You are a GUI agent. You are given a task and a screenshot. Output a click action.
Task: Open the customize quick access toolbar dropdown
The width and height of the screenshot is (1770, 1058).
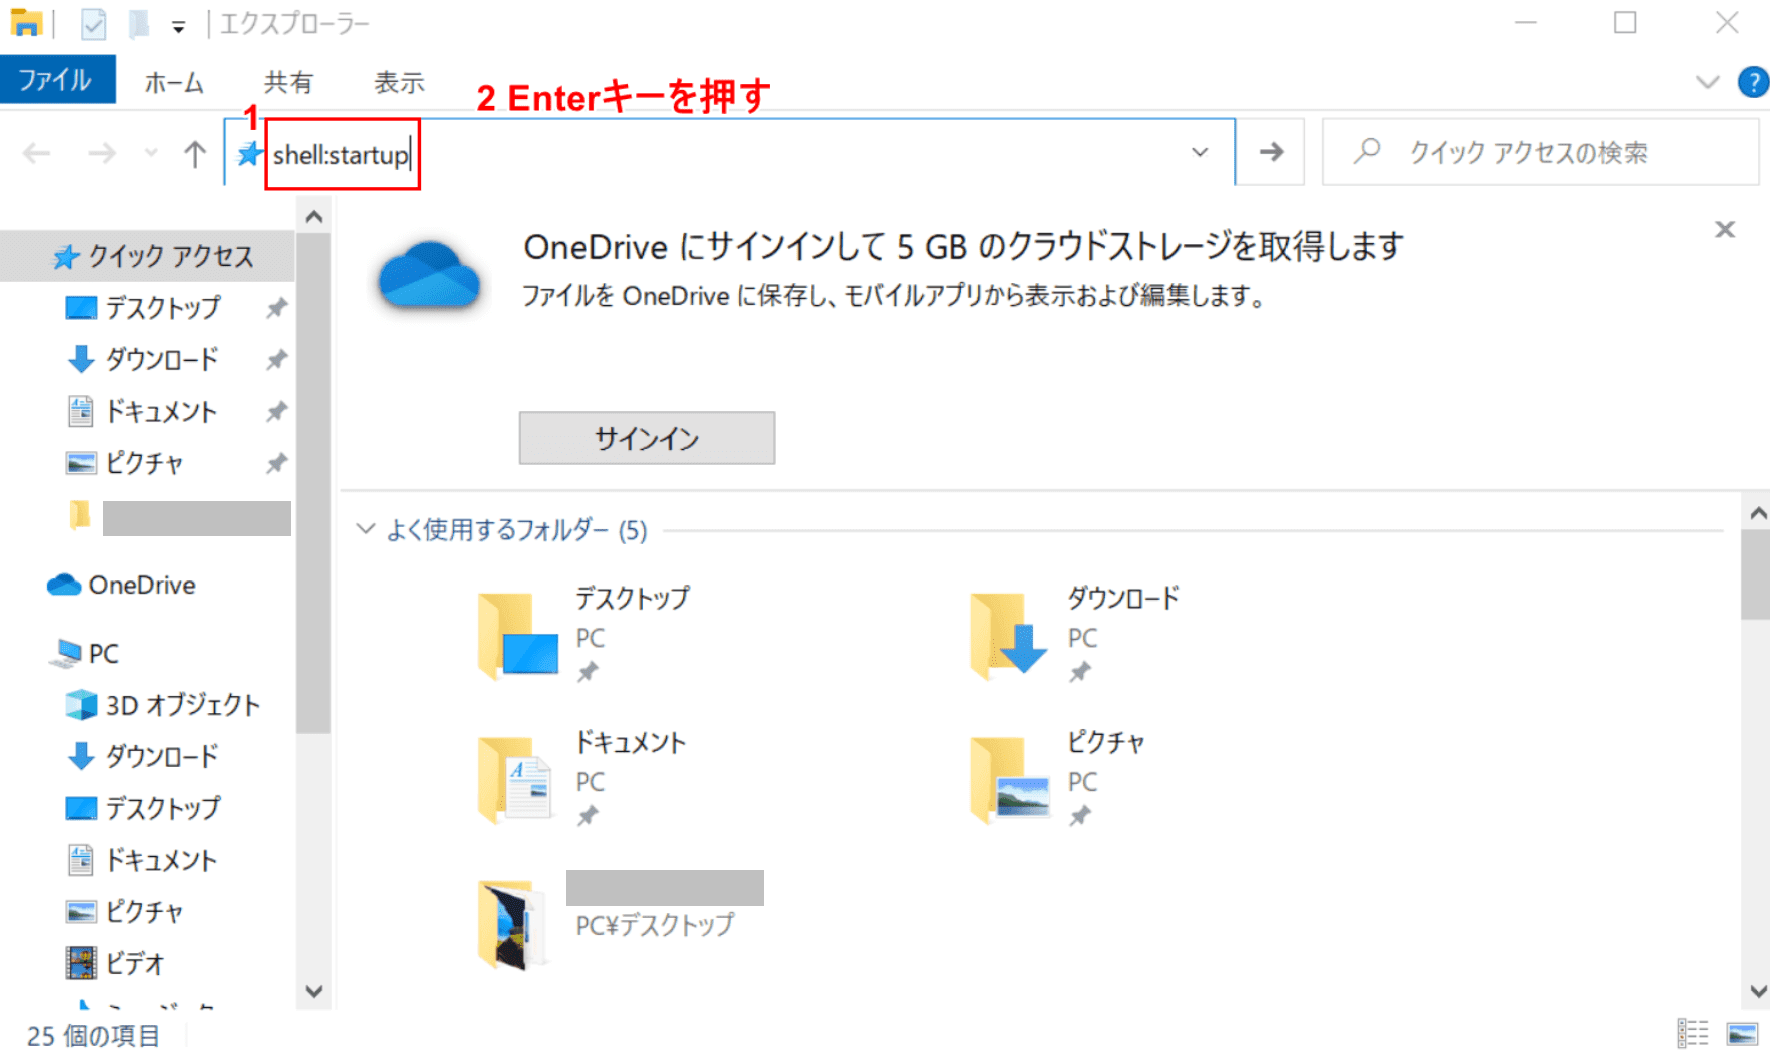pos(178,27)
